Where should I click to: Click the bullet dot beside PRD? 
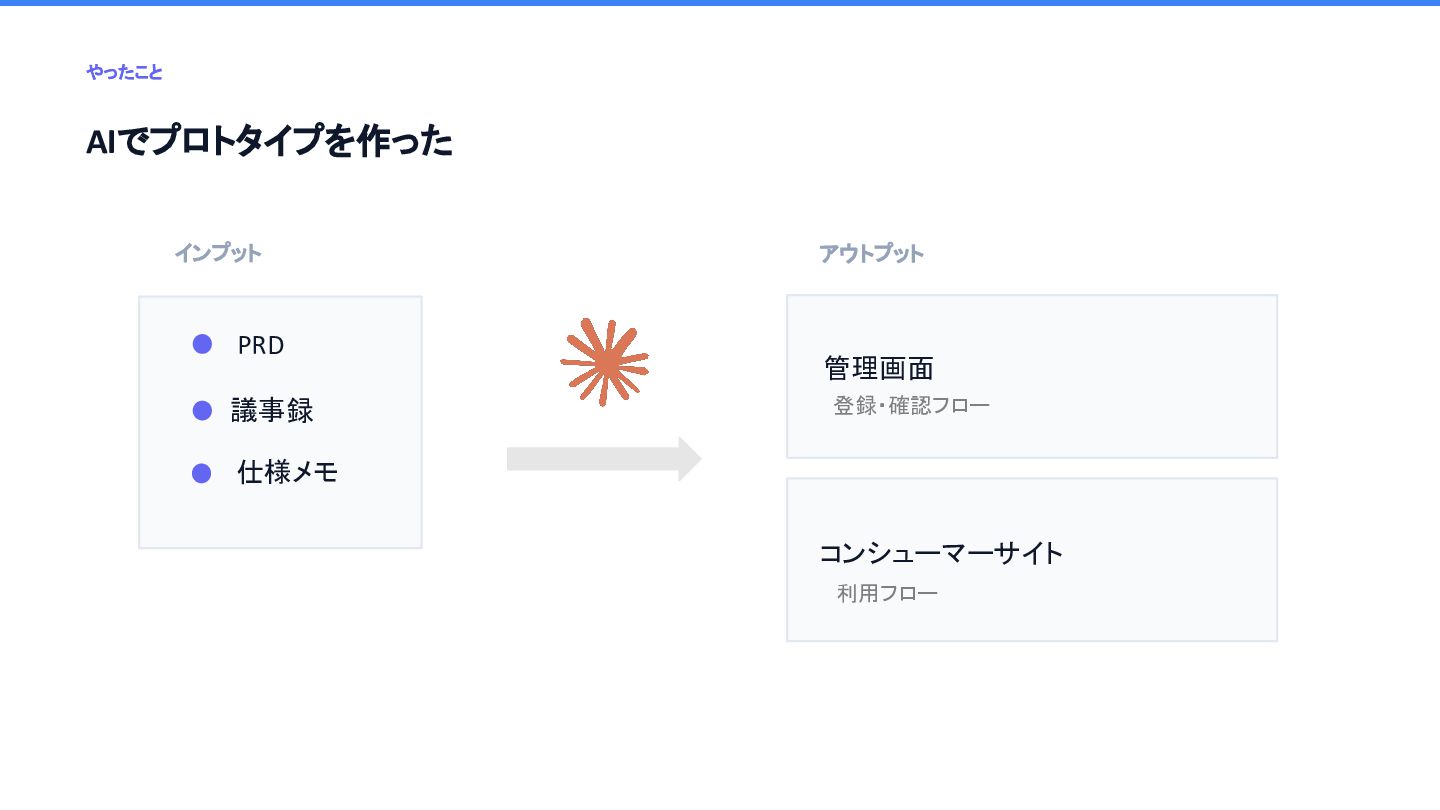pos(202,344)
